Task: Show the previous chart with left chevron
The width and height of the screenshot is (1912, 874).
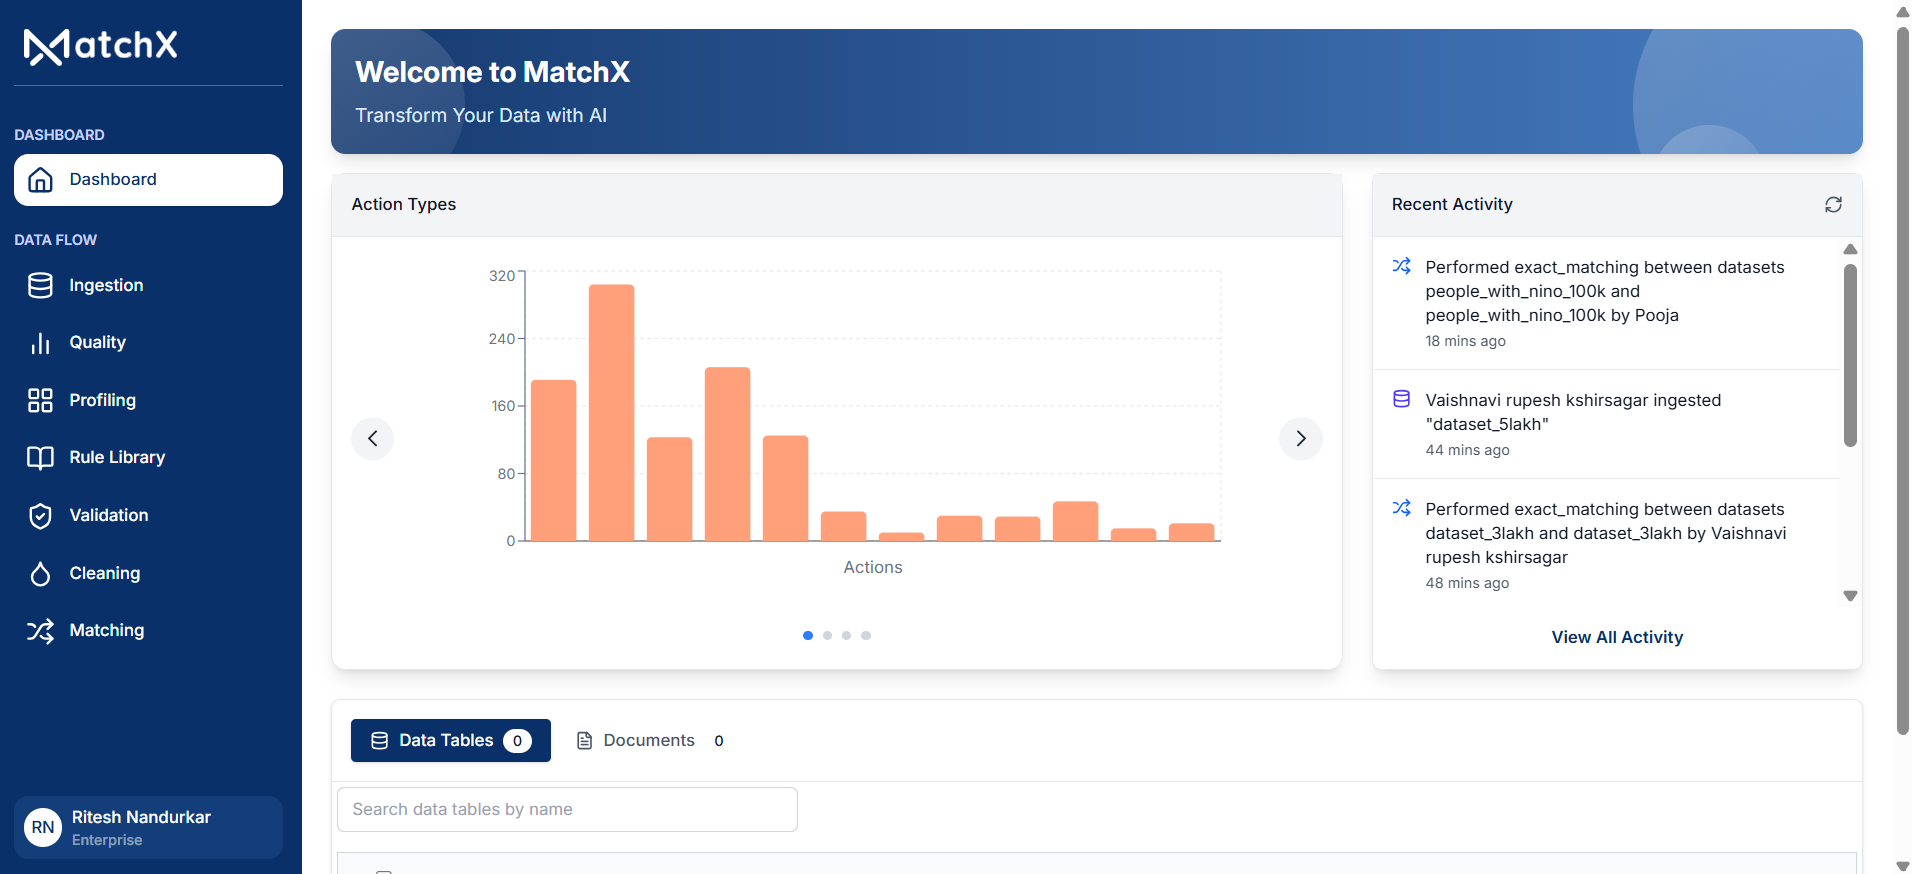Action: click(x=373, y=439)
